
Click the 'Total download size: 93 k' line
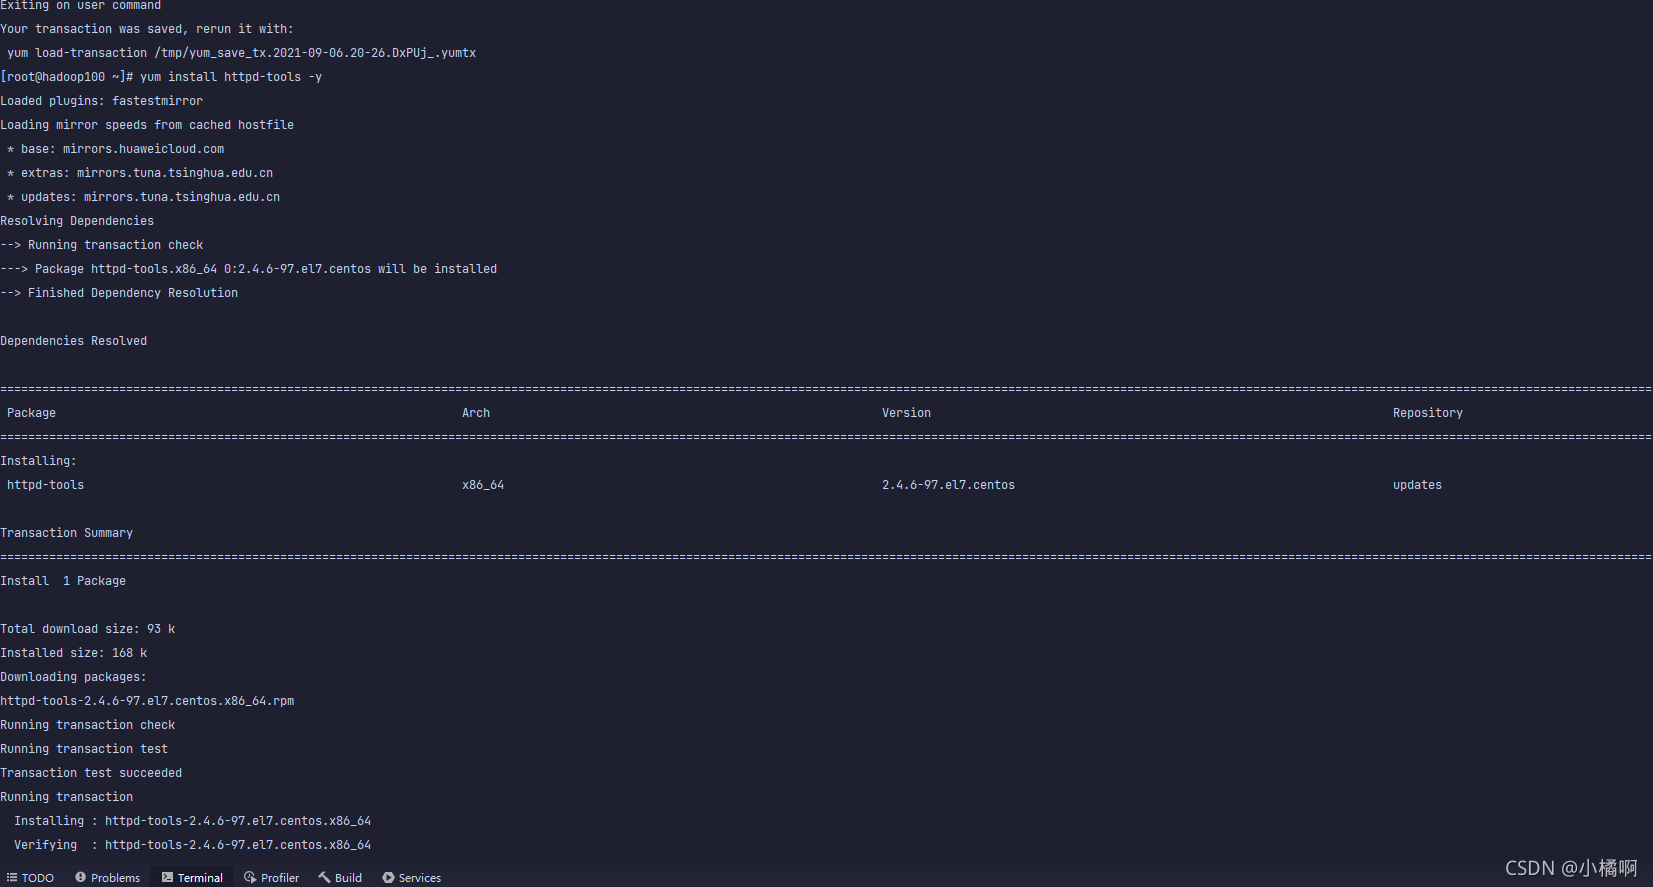(x=87, y=629)
